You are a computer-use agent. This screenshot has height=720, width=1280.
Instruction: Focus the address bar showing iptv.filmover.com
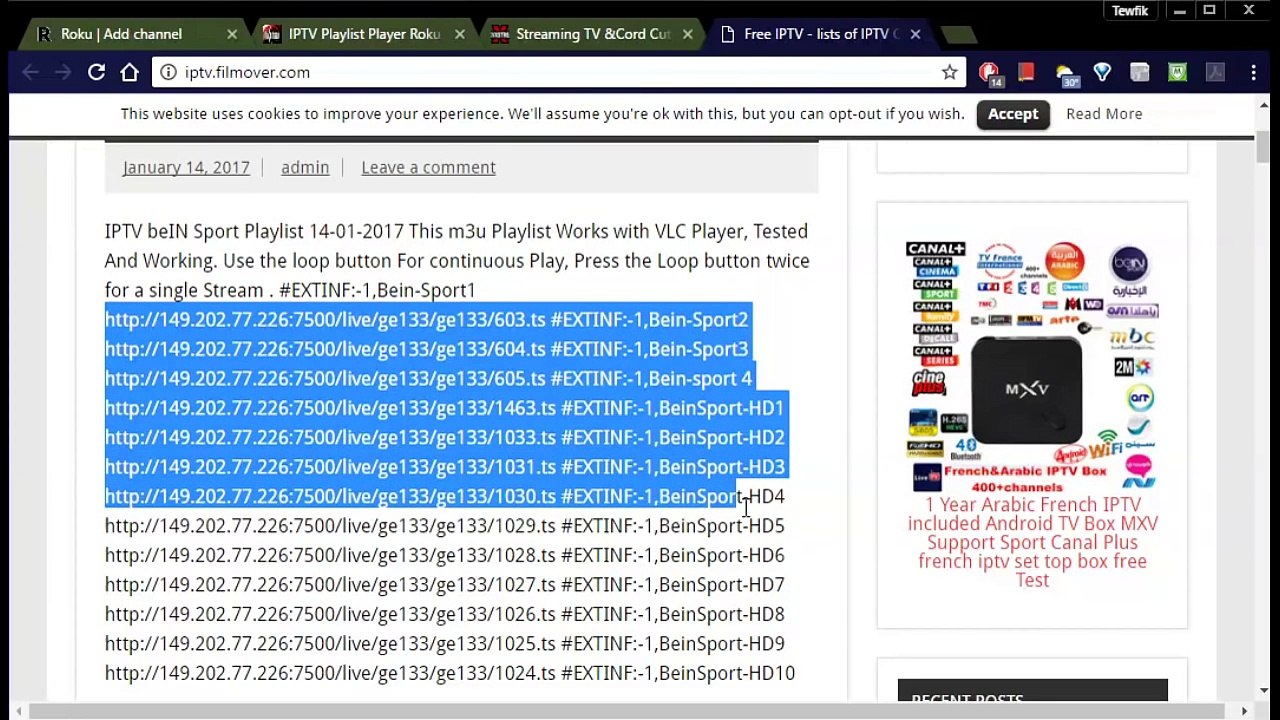coord(558,72)
